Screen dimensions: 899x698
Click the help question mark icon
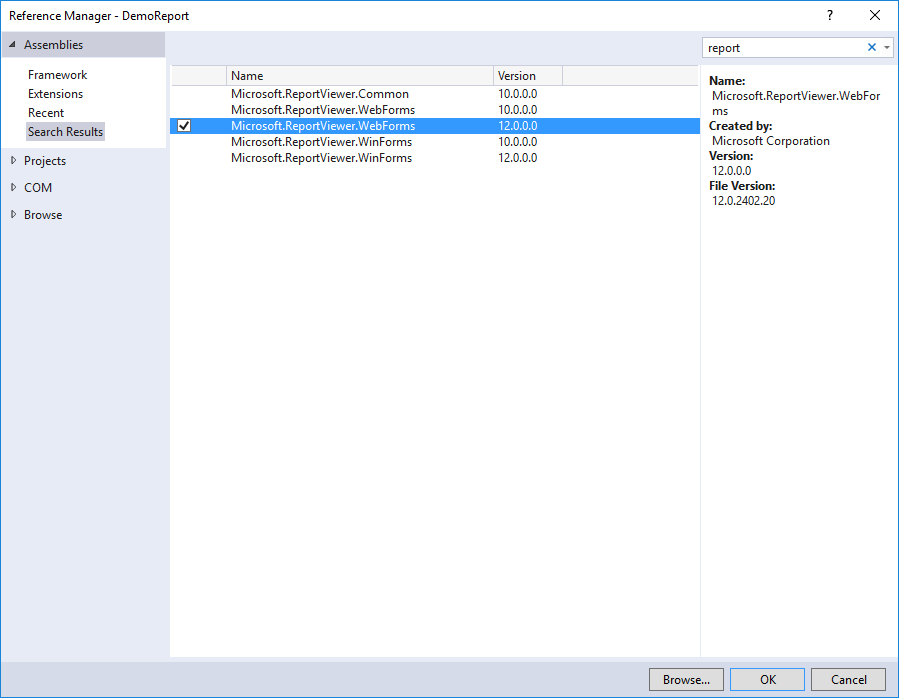829,15
